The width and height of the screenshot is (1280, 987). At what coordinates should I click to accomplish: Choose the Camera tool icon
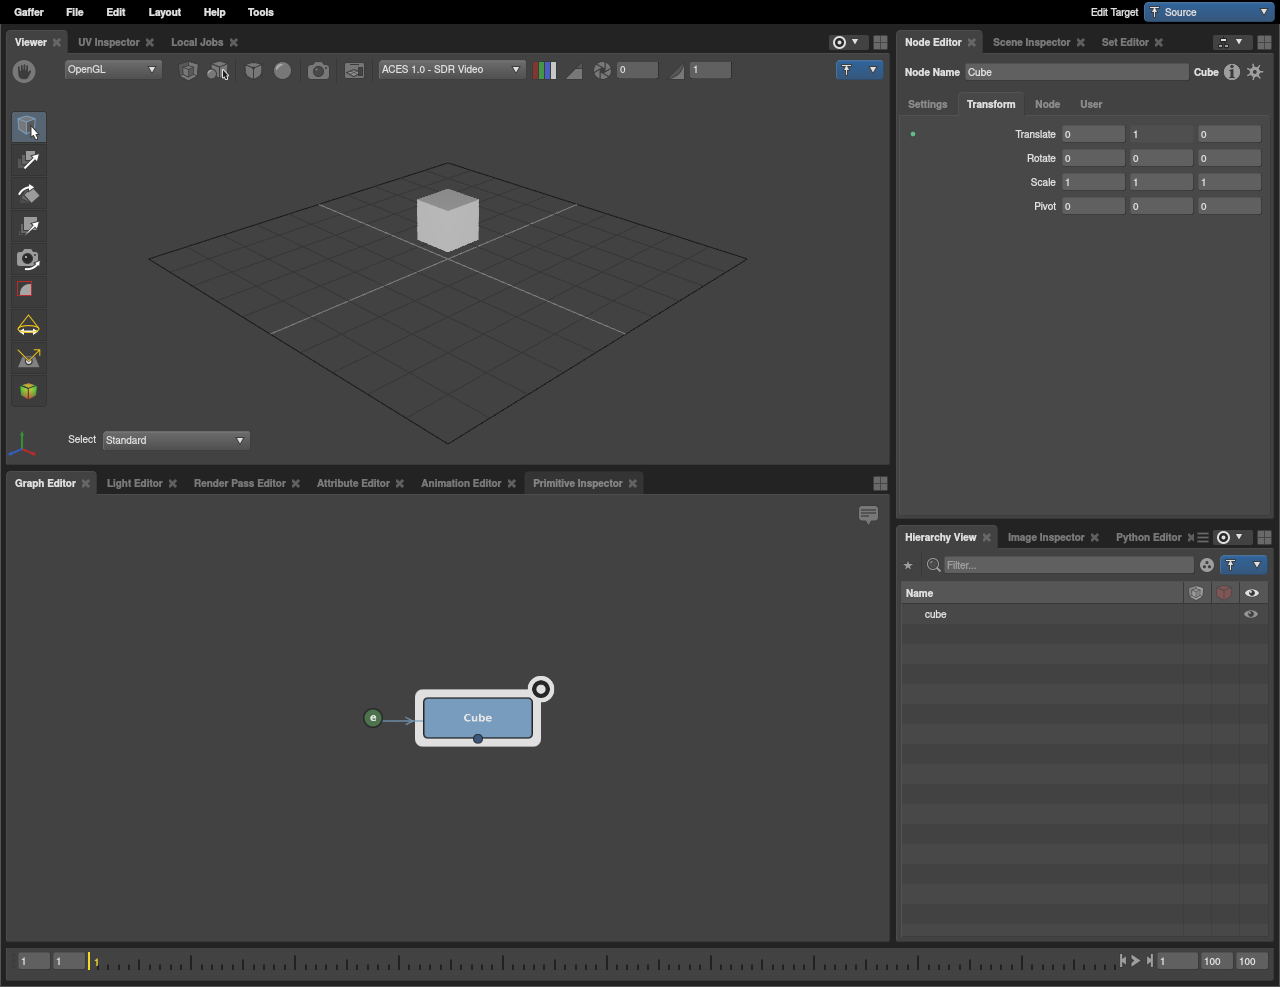click(28, 260)
